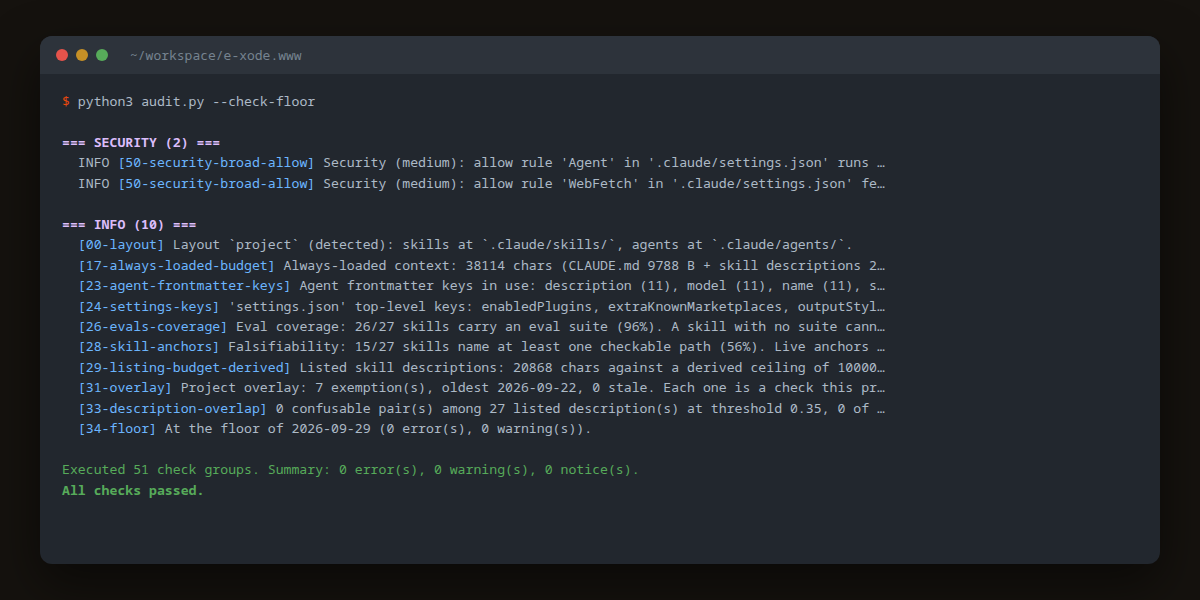Image resolution: width=1200 pixels, height=600 pixels.
Task: Click the [17-always-loaded-budget] check tag
Action: 176,266
